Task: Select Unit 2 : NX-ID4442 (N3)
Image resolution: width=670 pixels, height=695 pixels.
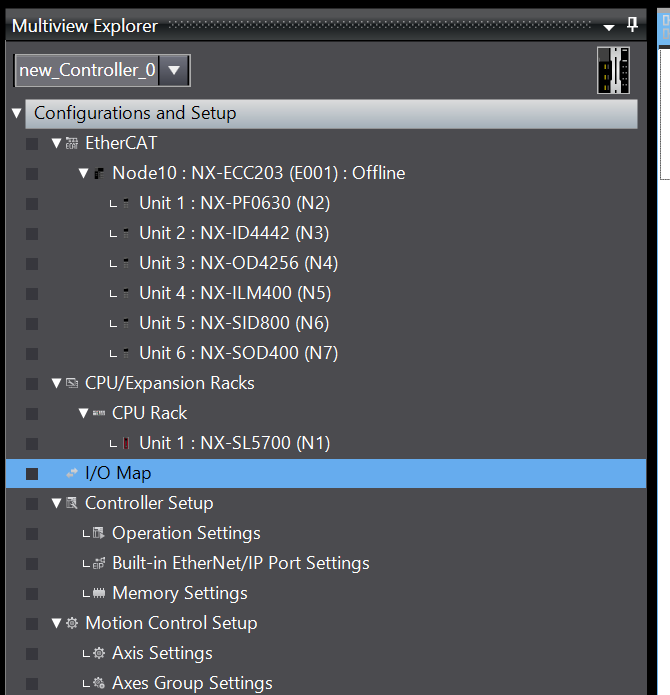Action: pos(234,233)
